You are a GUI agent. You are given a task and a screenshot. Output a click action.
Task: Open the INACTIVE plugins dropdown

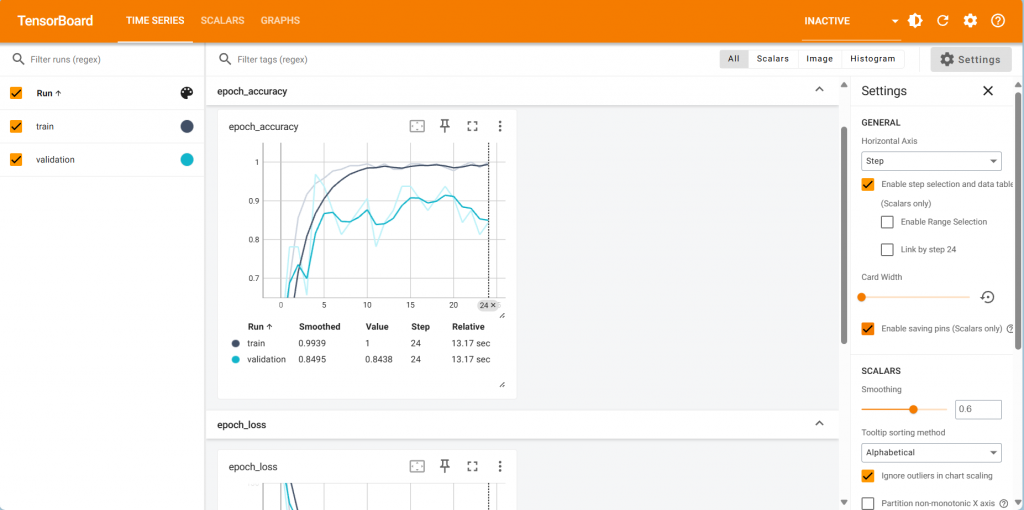852,21
